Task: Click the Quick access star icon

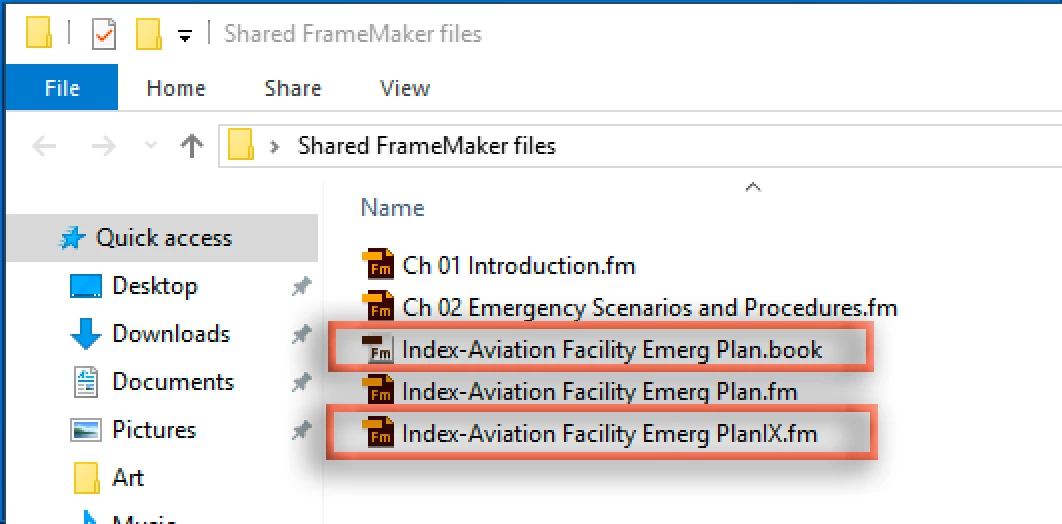Action: 72,238
